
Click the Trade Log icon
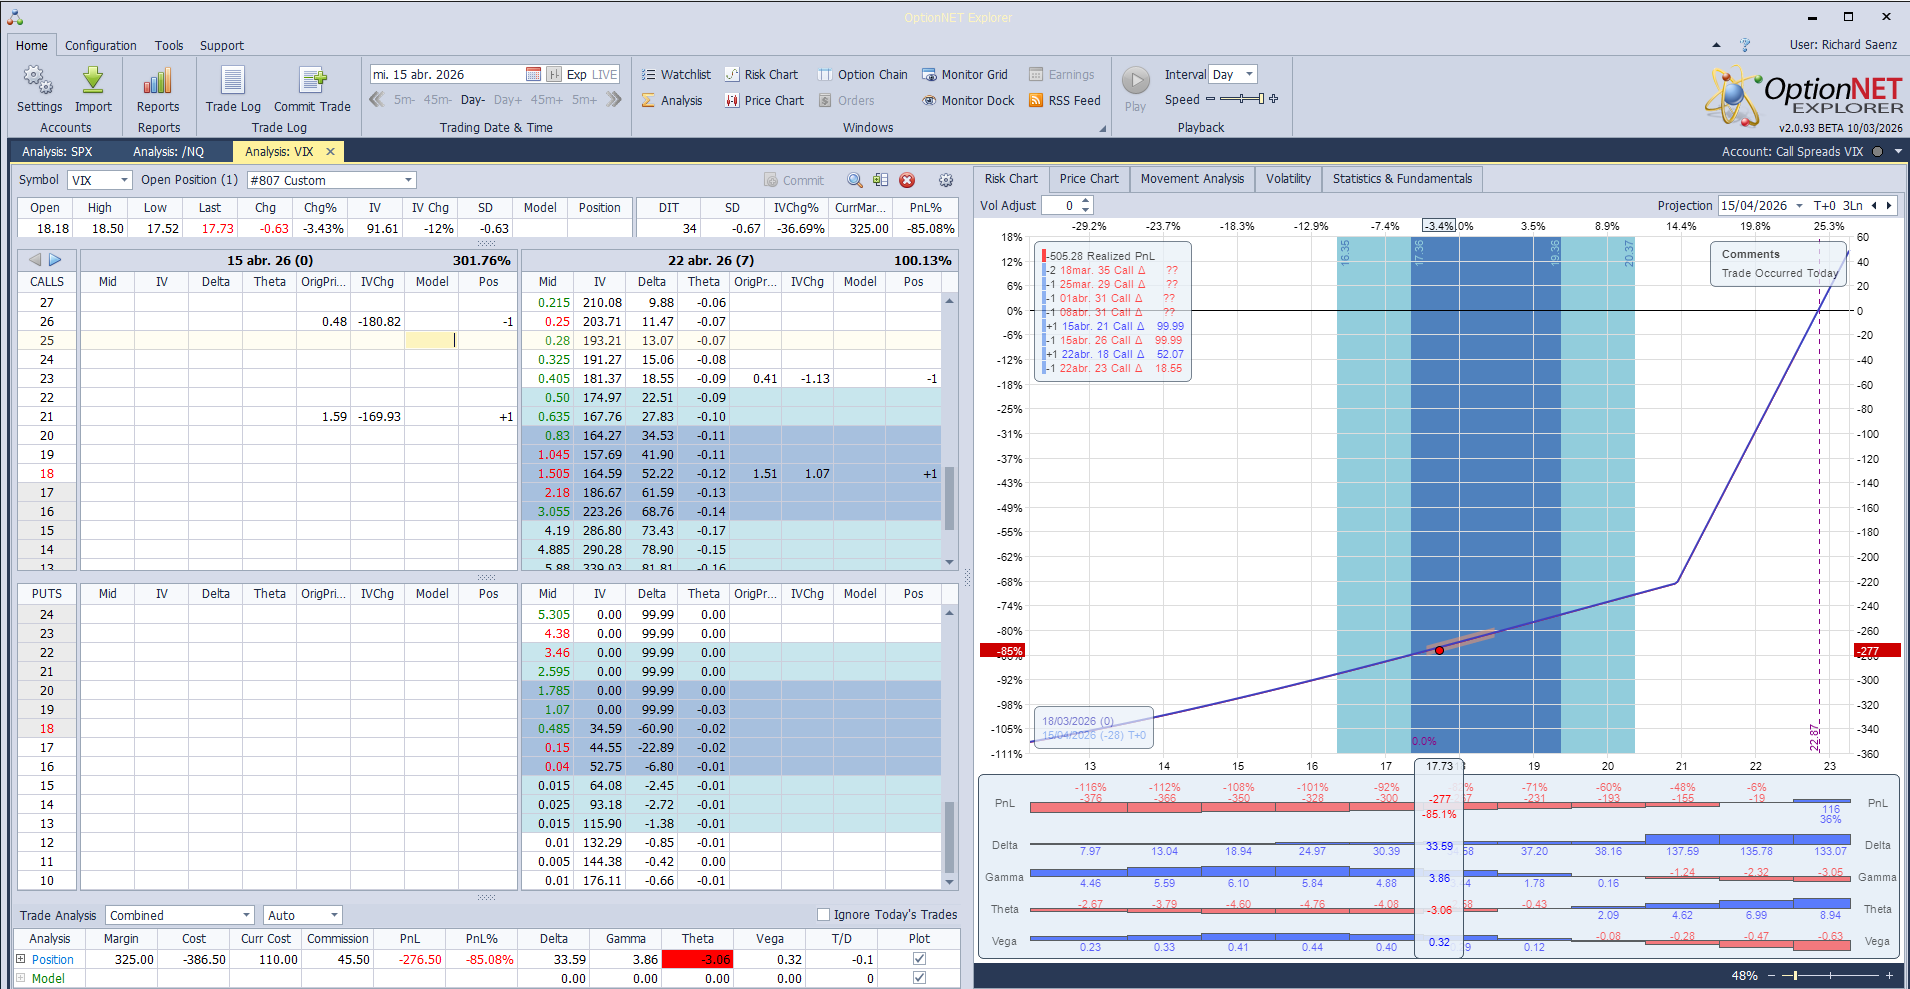232,90
